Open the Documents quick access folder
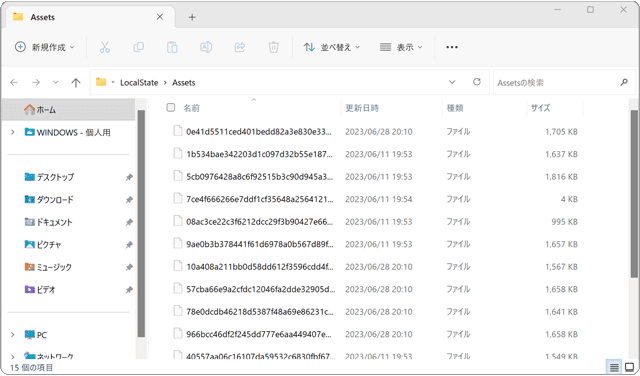The image size is (640, 376). click(49, 222)
